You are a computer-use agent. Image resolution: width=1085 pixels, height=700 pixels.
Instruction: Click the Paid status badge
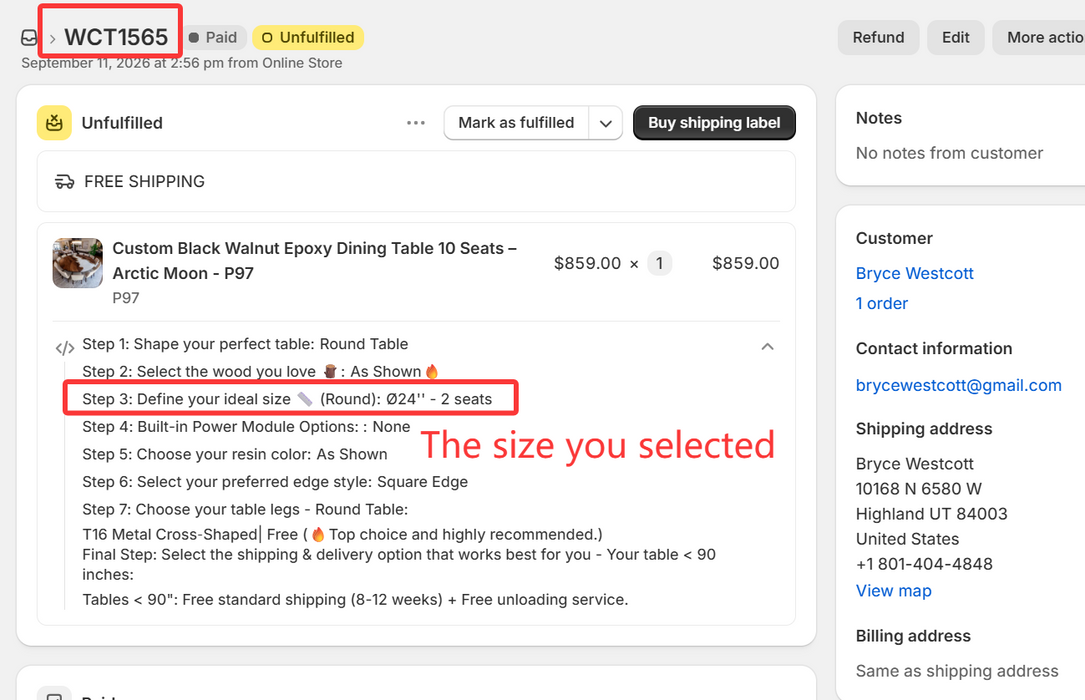click(214, 37)
